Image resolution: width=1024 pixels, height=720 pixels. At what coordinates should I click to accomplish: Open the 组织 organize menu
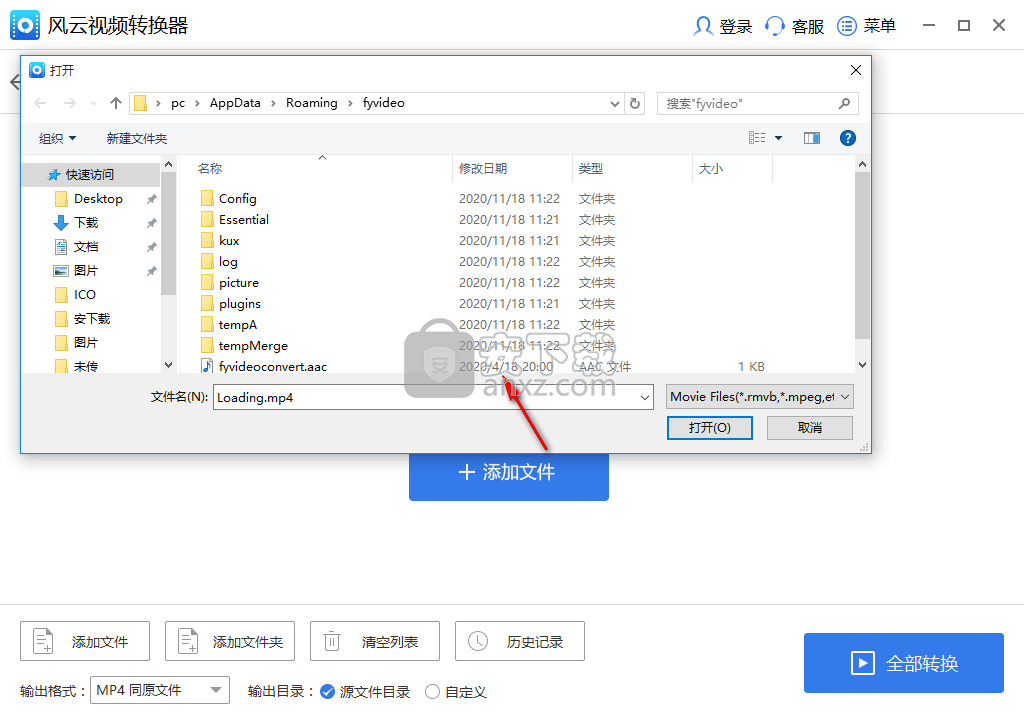point(57,139)
